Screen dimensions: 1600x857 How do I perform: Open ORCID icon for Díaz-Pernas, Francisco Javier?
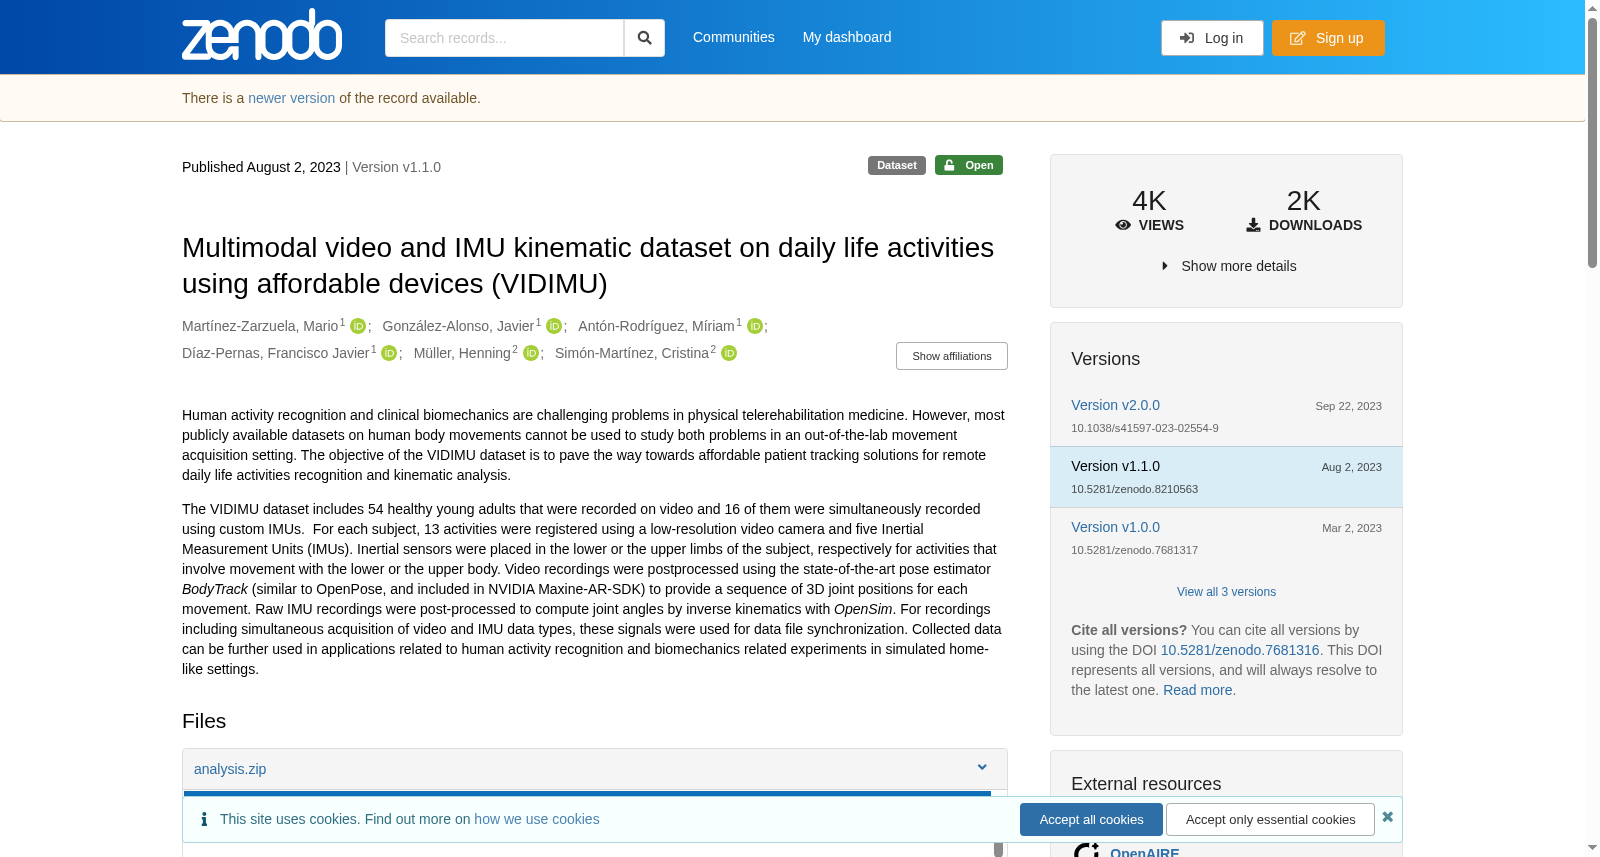[389, 353]
